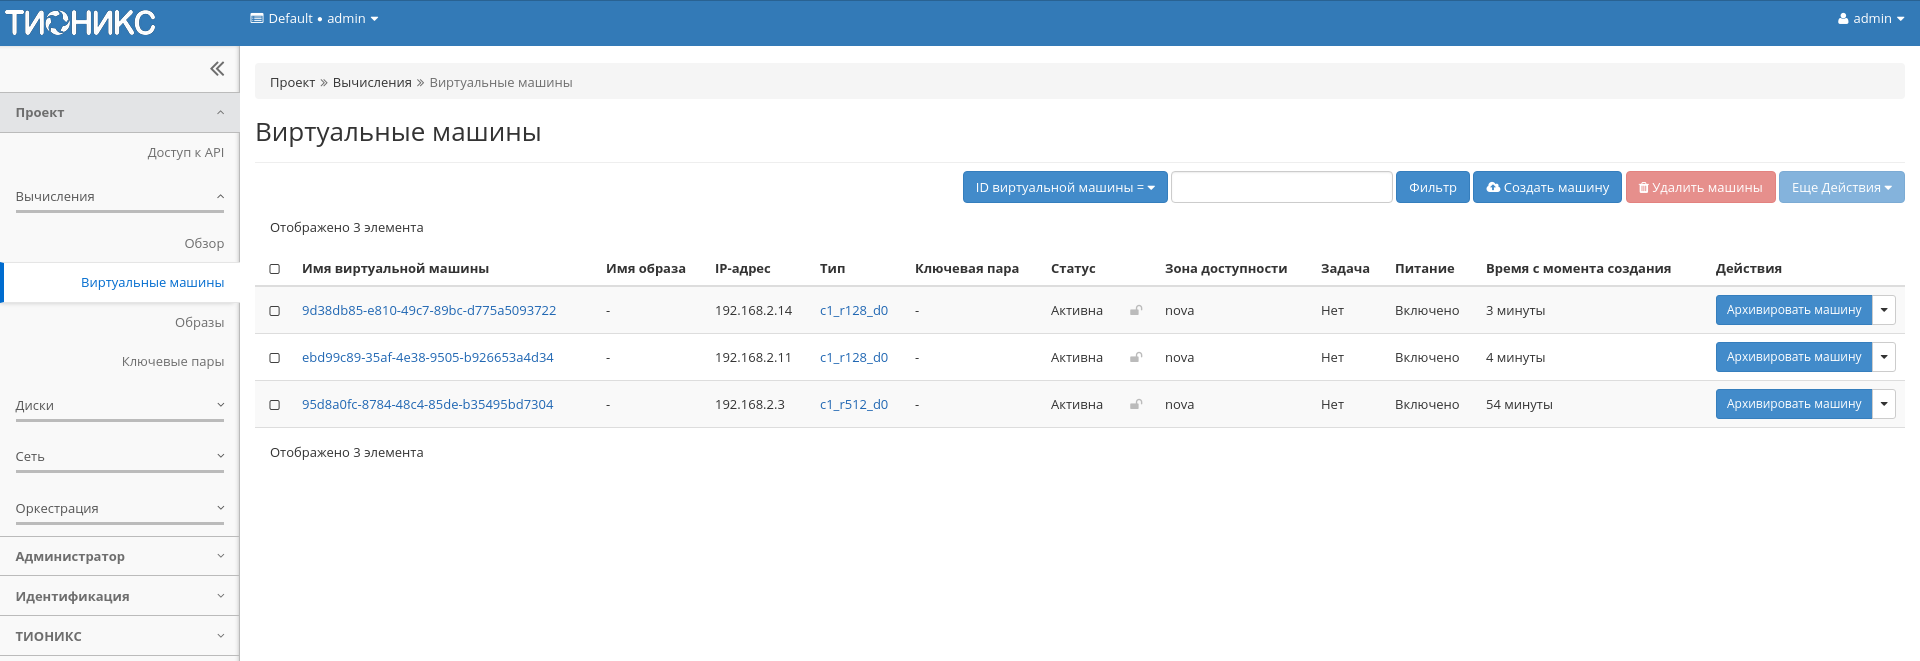Open 'Образы' in sidebar

pos(199,323)
